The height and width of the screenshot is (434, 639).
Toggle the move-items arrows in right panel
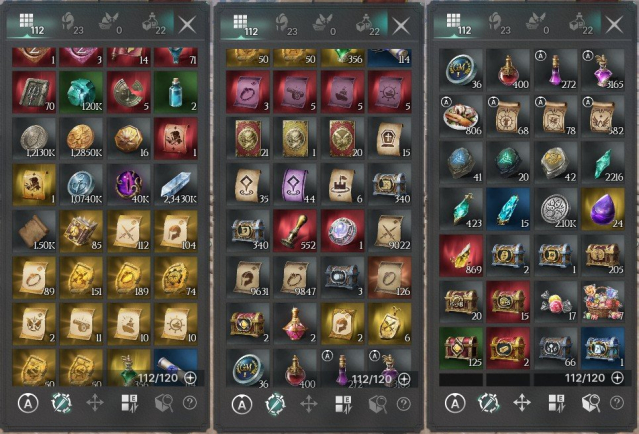(x=522, y=403)
